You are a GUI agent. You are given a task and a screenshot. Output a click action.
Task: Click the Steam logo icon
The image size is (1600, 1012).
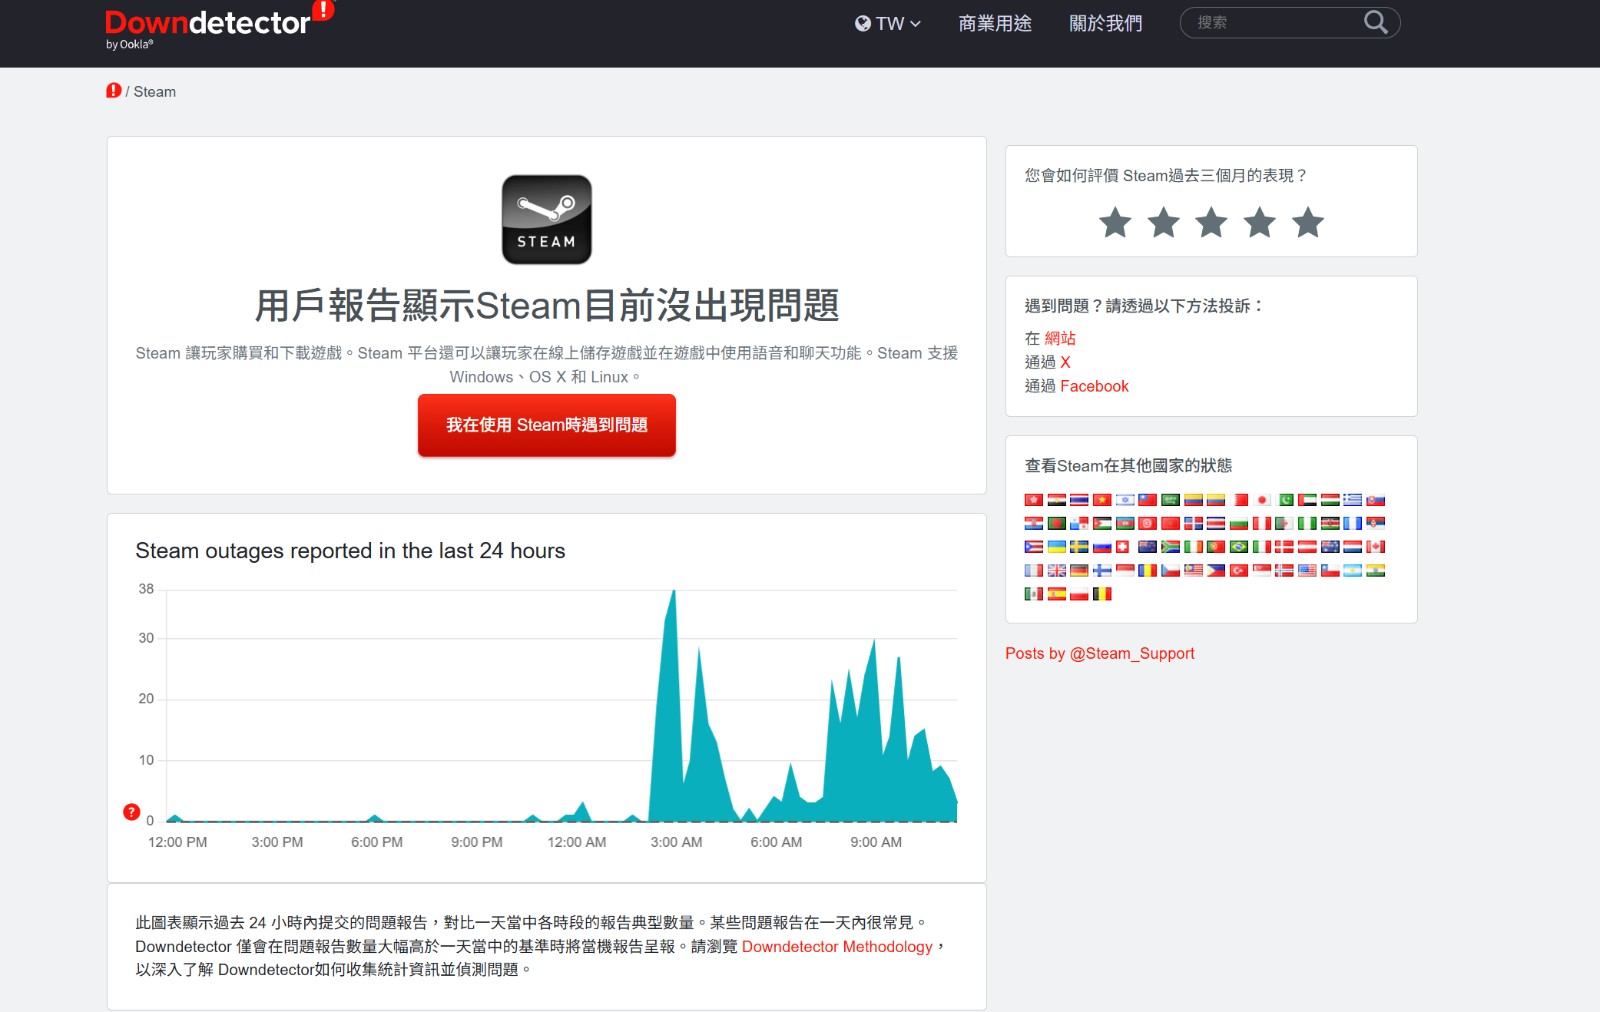[546, 218]
